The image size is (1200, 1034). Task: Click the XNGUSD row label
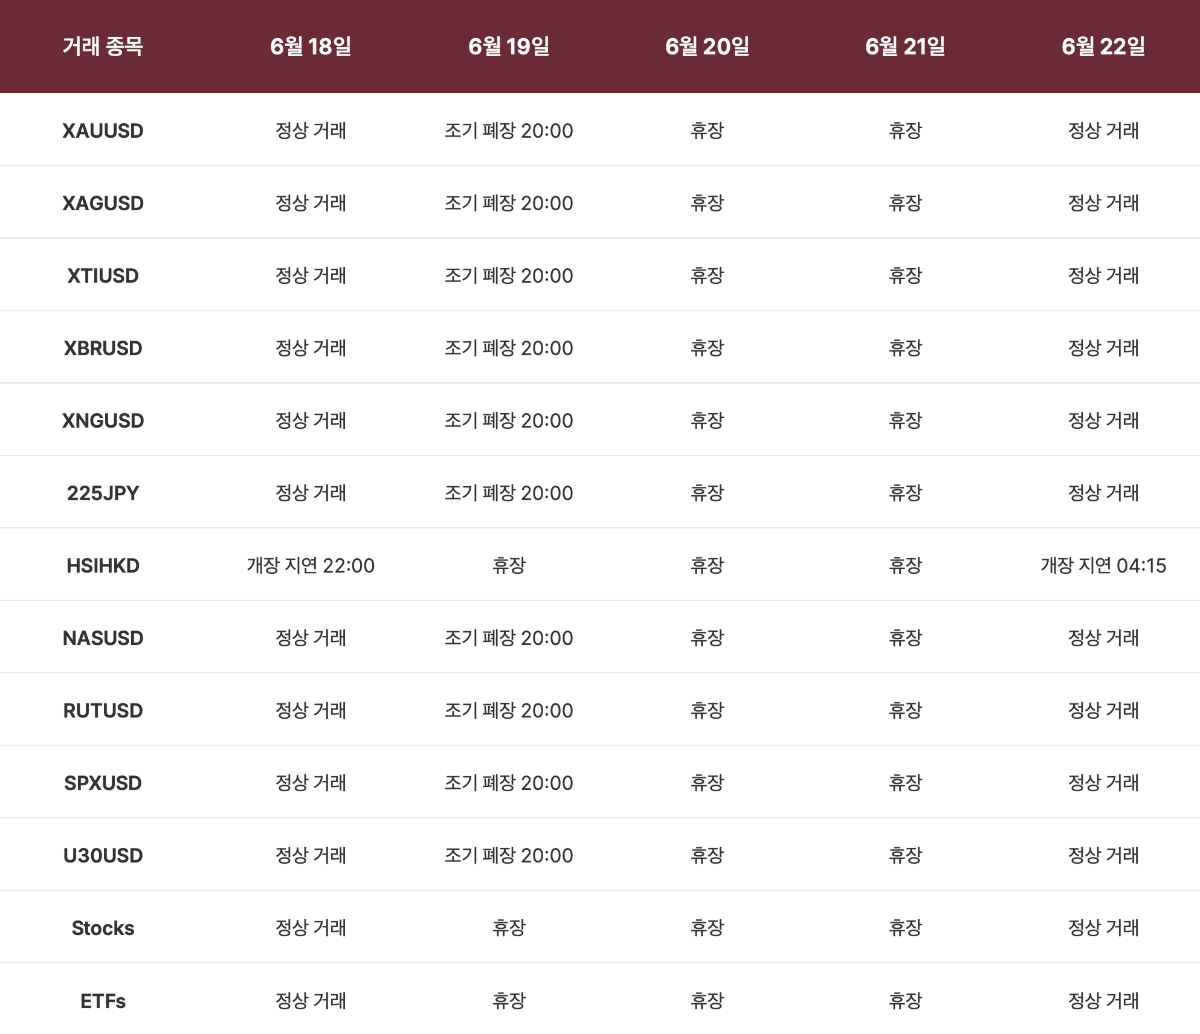pos(103,421)
